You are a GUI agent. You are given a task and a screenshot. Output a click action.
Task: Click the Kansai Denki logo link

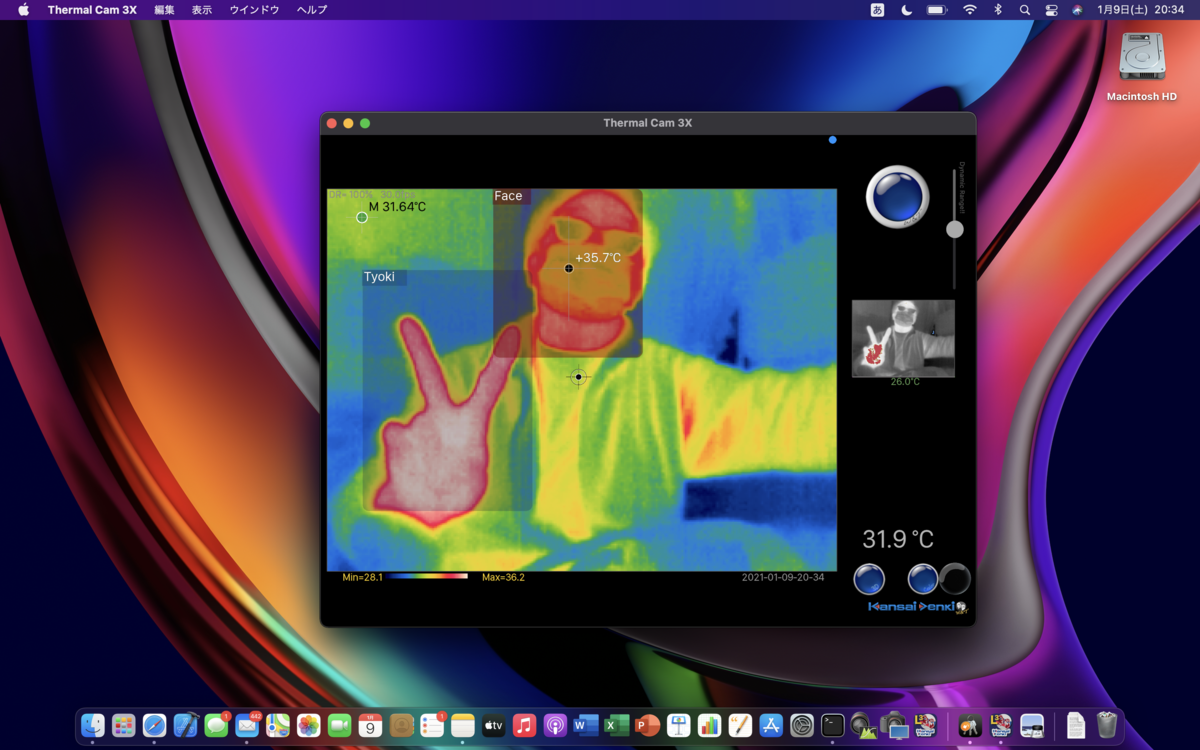tap(917, 606)
